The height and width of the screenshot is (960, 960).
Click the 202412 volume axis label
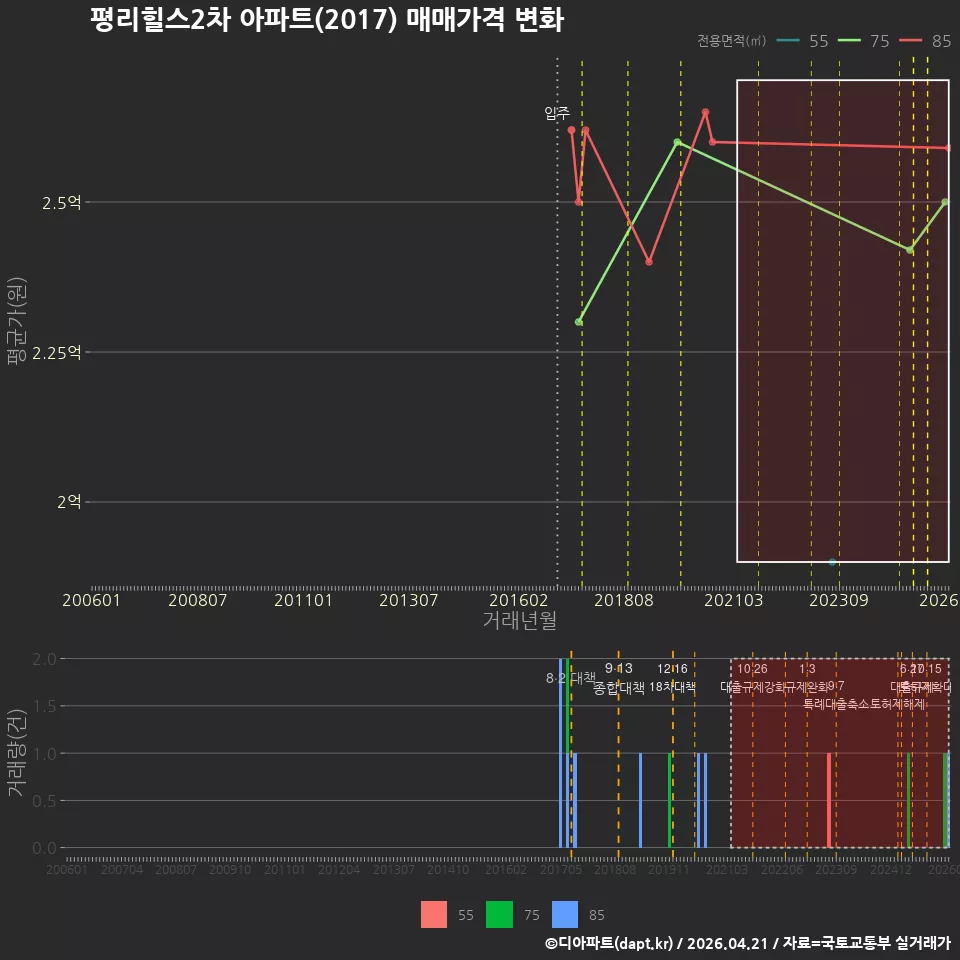click(x=891, y=869)
